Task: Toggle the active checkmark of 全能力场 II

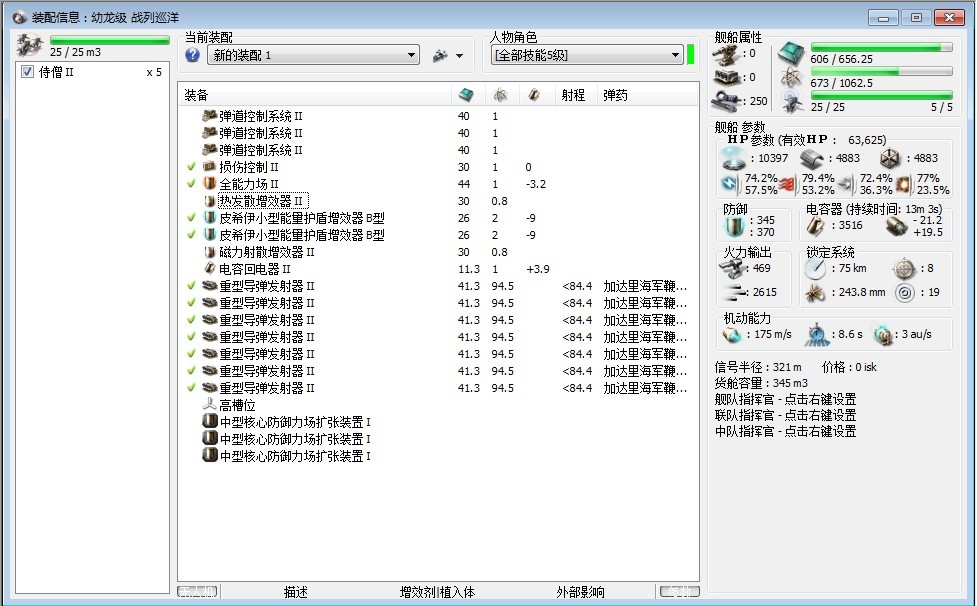Action: pyautogui.click(x=191, y=184)
